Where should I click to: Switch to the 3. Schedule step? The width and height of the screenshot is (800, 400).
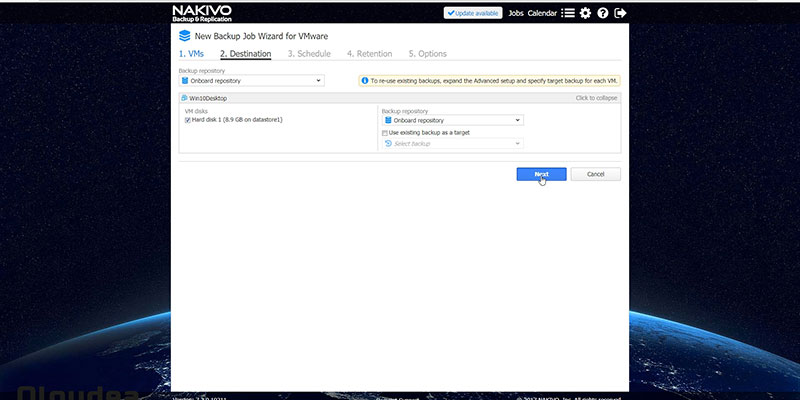[x=309, y=54]
